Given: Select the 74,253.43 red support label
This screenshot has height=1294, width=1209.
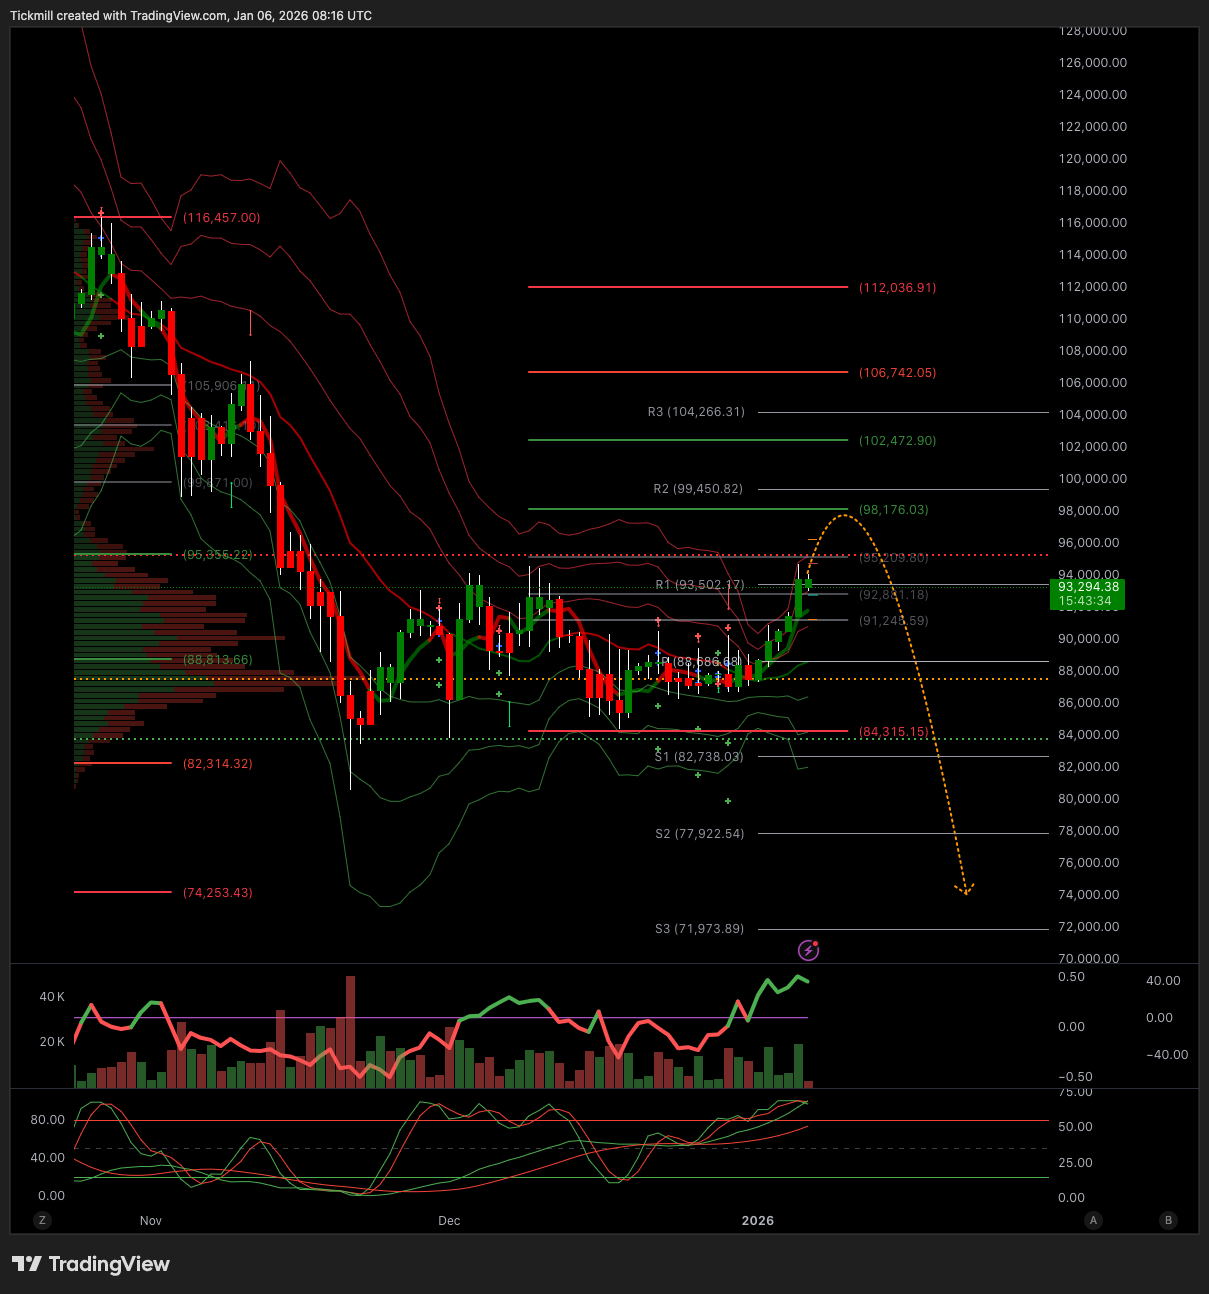Looking at the screenshot, I should point(217,893).
